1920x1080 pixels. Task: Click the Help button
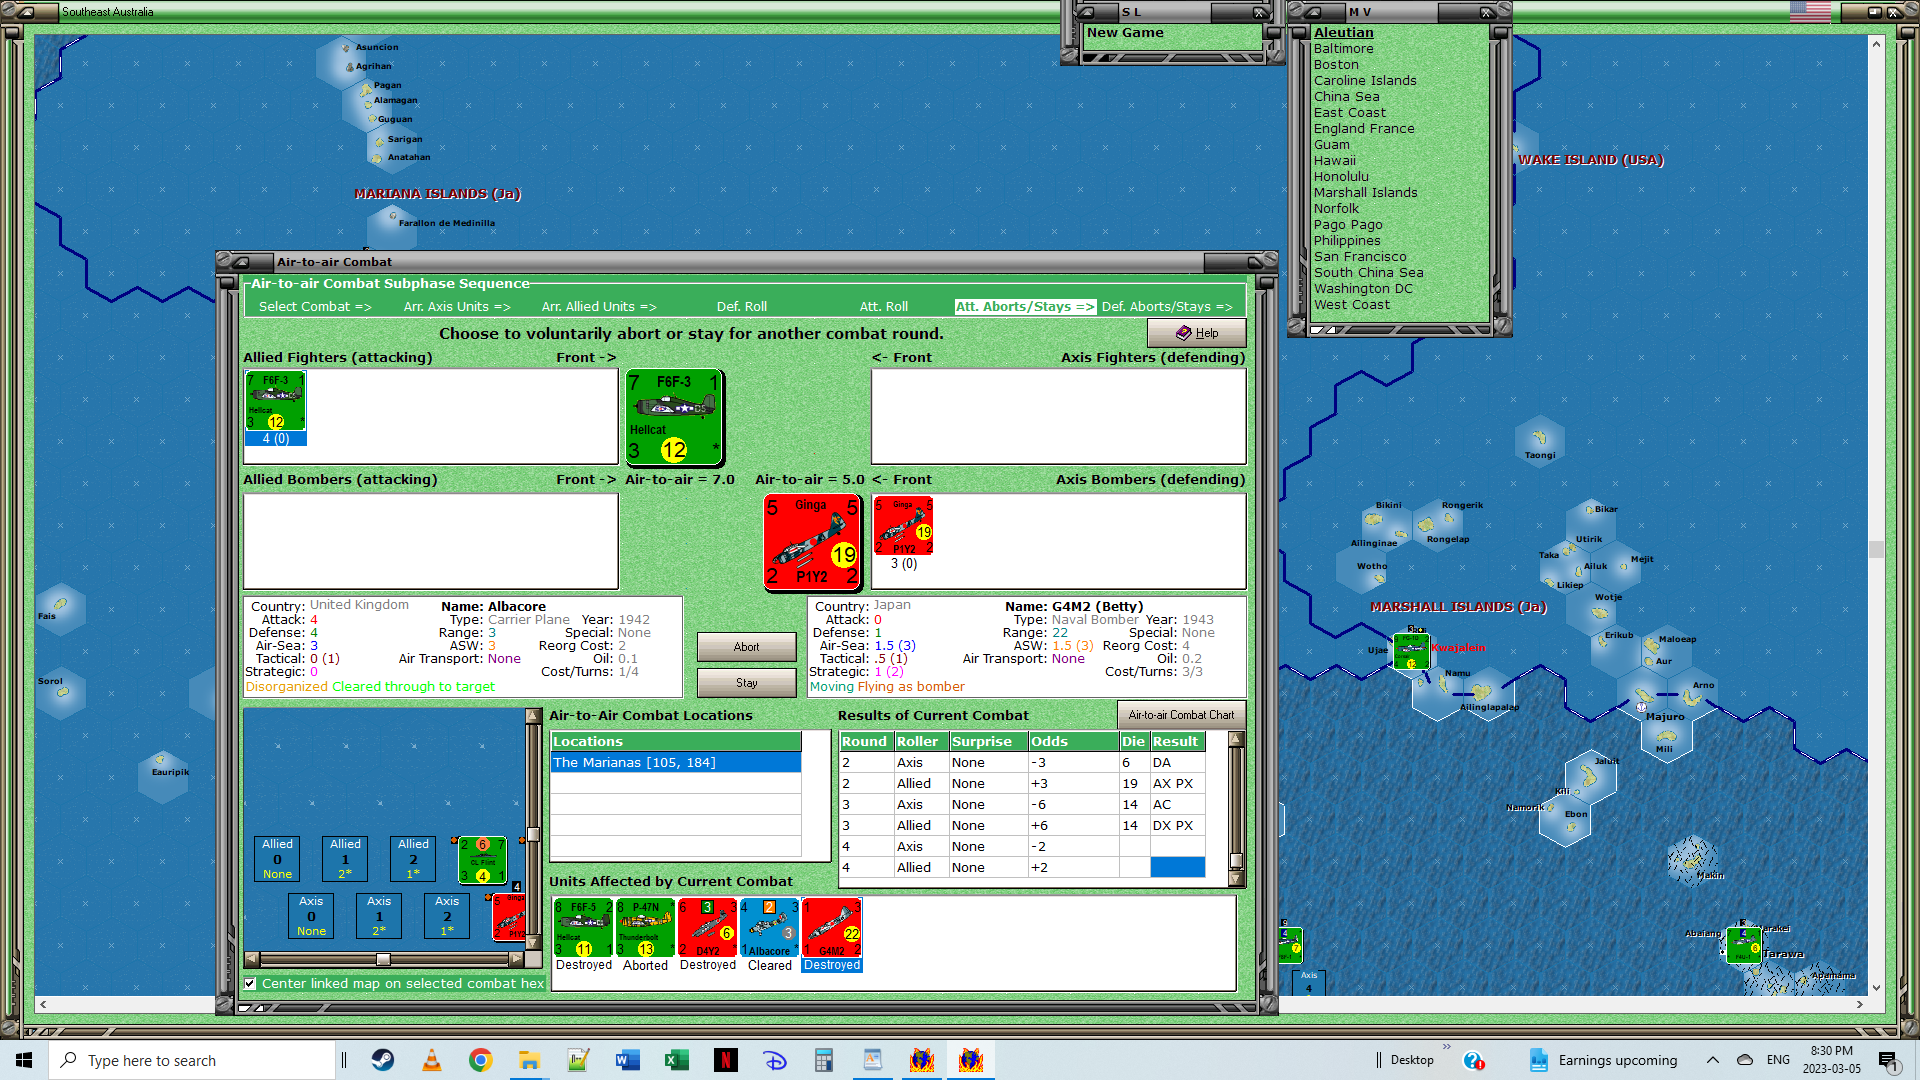1196,333
